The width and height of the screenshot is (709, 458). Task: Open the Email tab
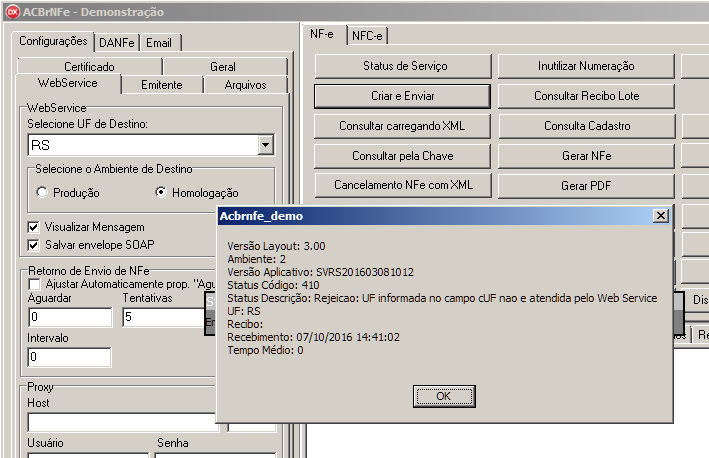click(159, 43)
